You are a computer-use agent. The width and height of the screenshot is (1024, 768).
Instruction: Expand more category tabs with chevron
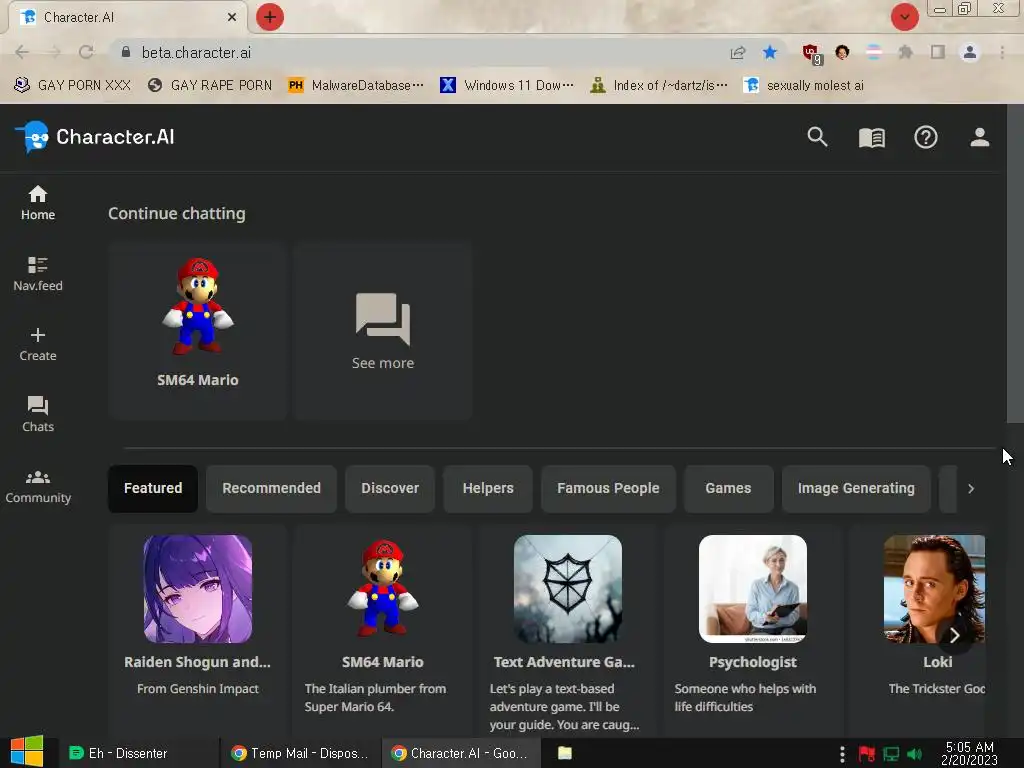click(x=970, y=488)
